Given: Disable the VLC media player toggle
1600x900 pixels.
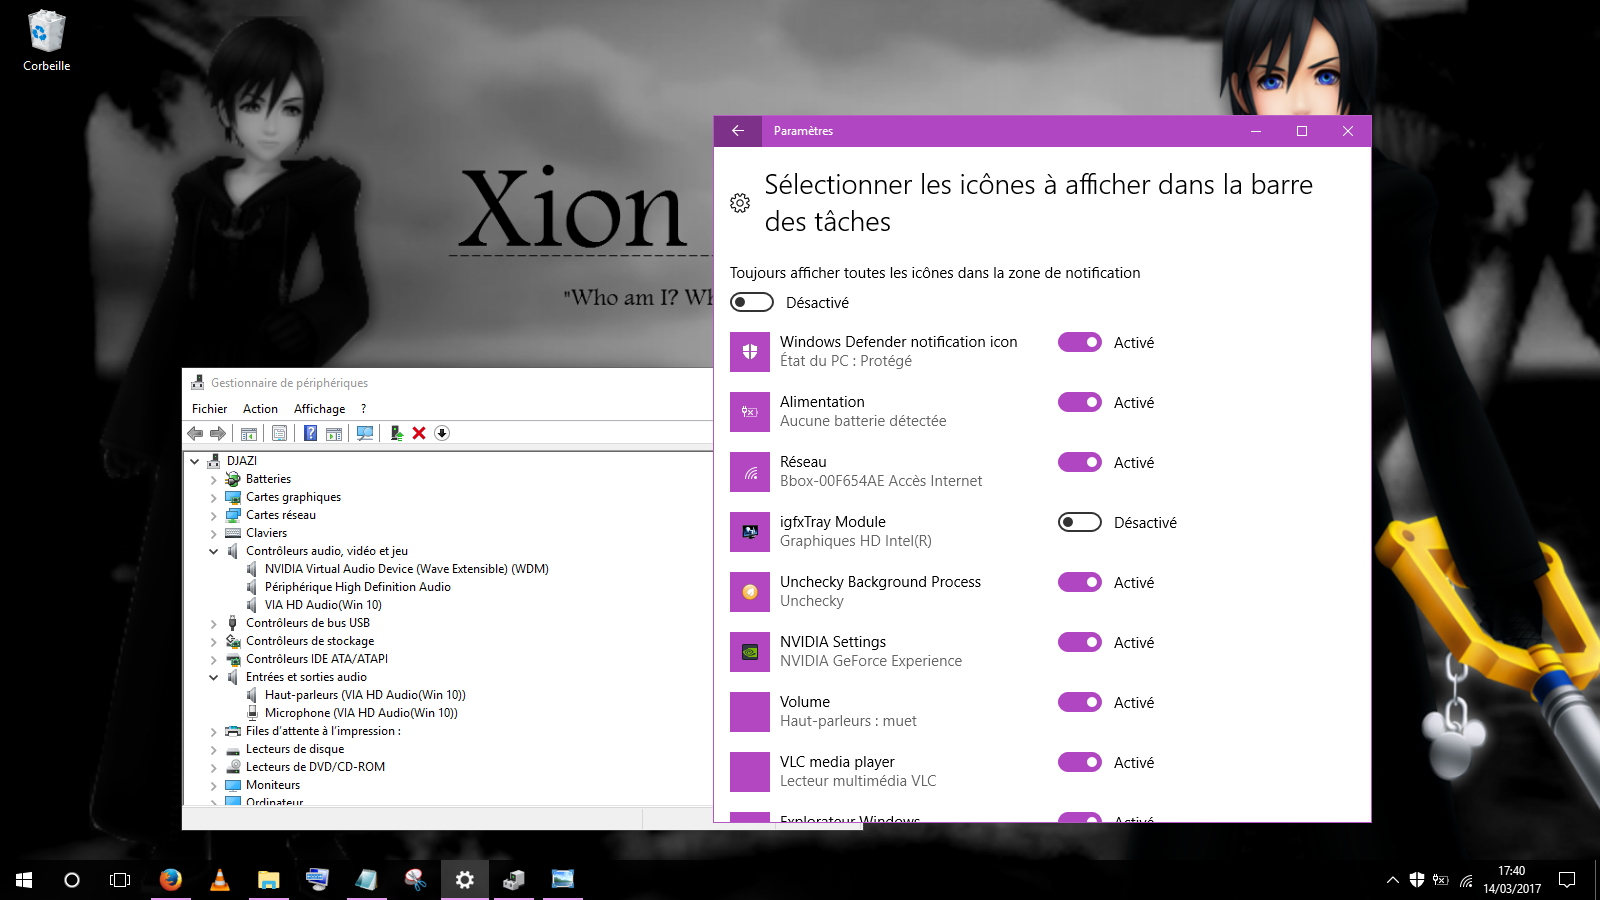Looking at the screenshot, I should [1080, 762].
